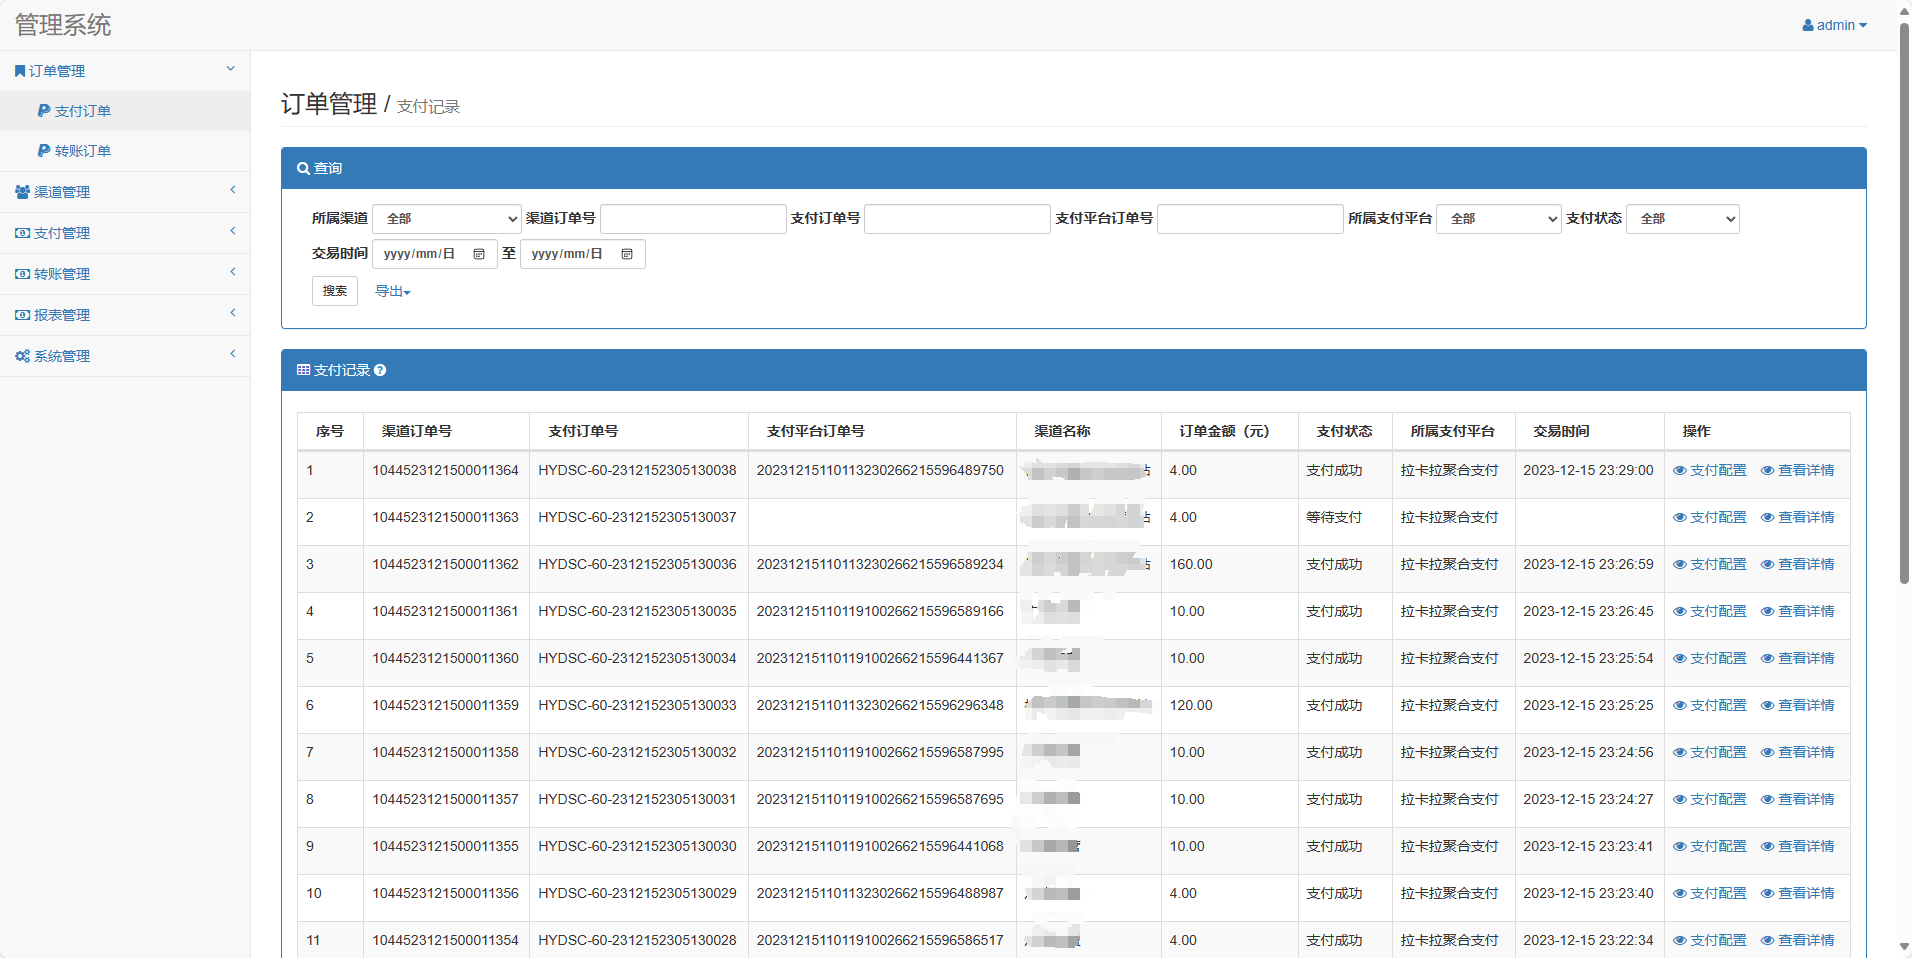Open the admin account dropdown
This screenshot has height=958, width=1912.
point(1835,25)
